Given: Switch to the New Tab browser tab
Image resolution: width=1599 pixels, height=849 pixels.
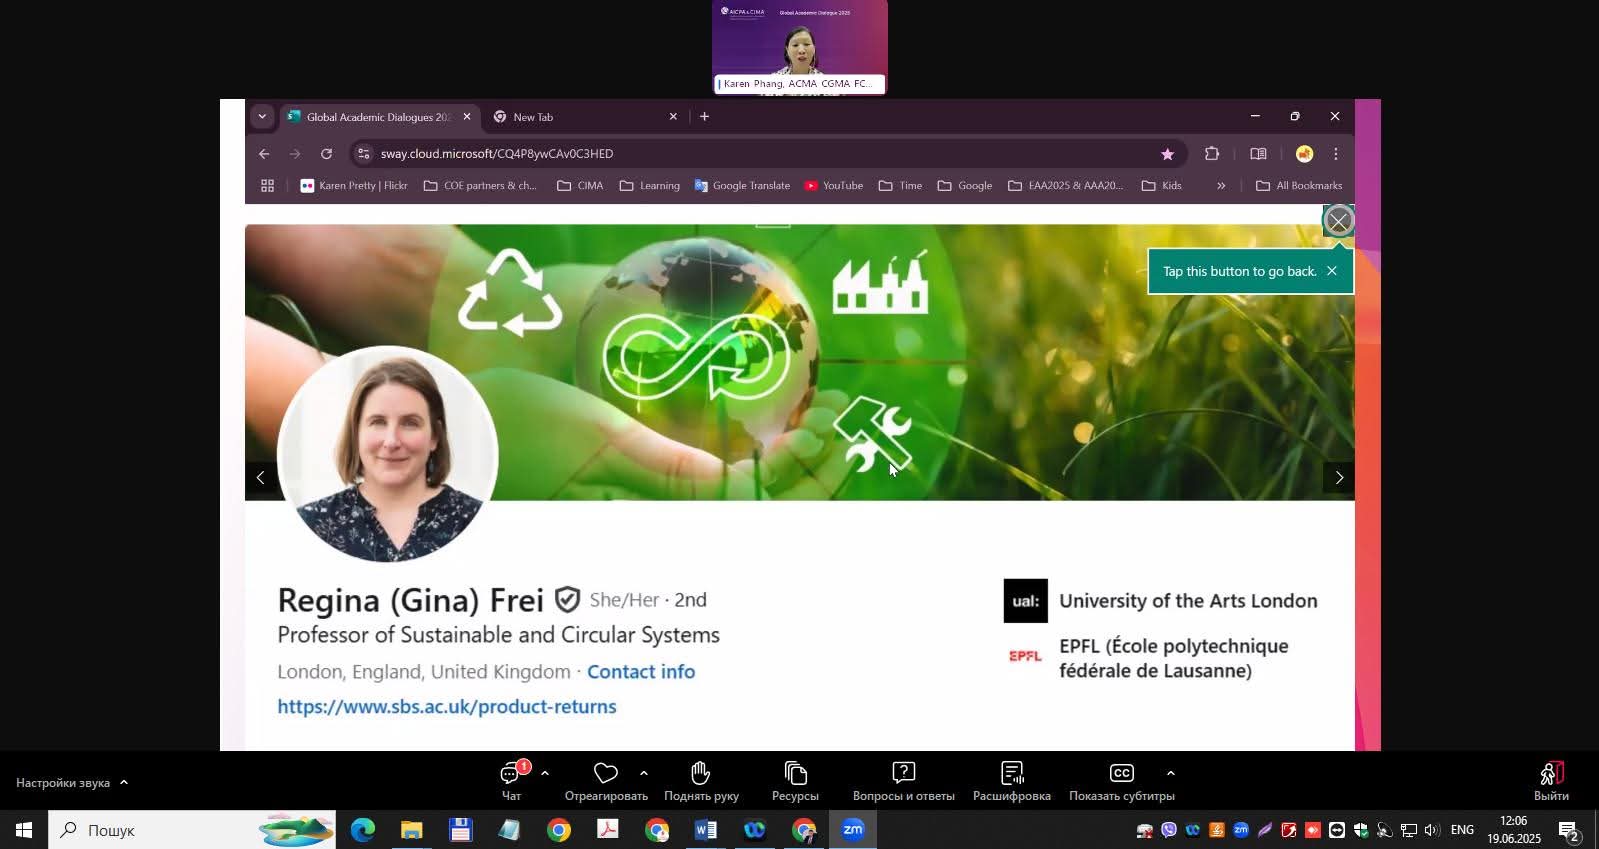Looking at the screenshot, I should coord(580,117).
